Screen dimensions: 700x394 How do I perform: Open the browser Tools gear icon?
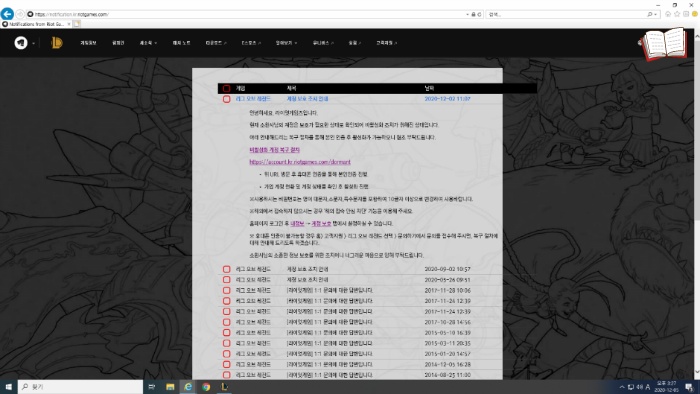point(686,14)
